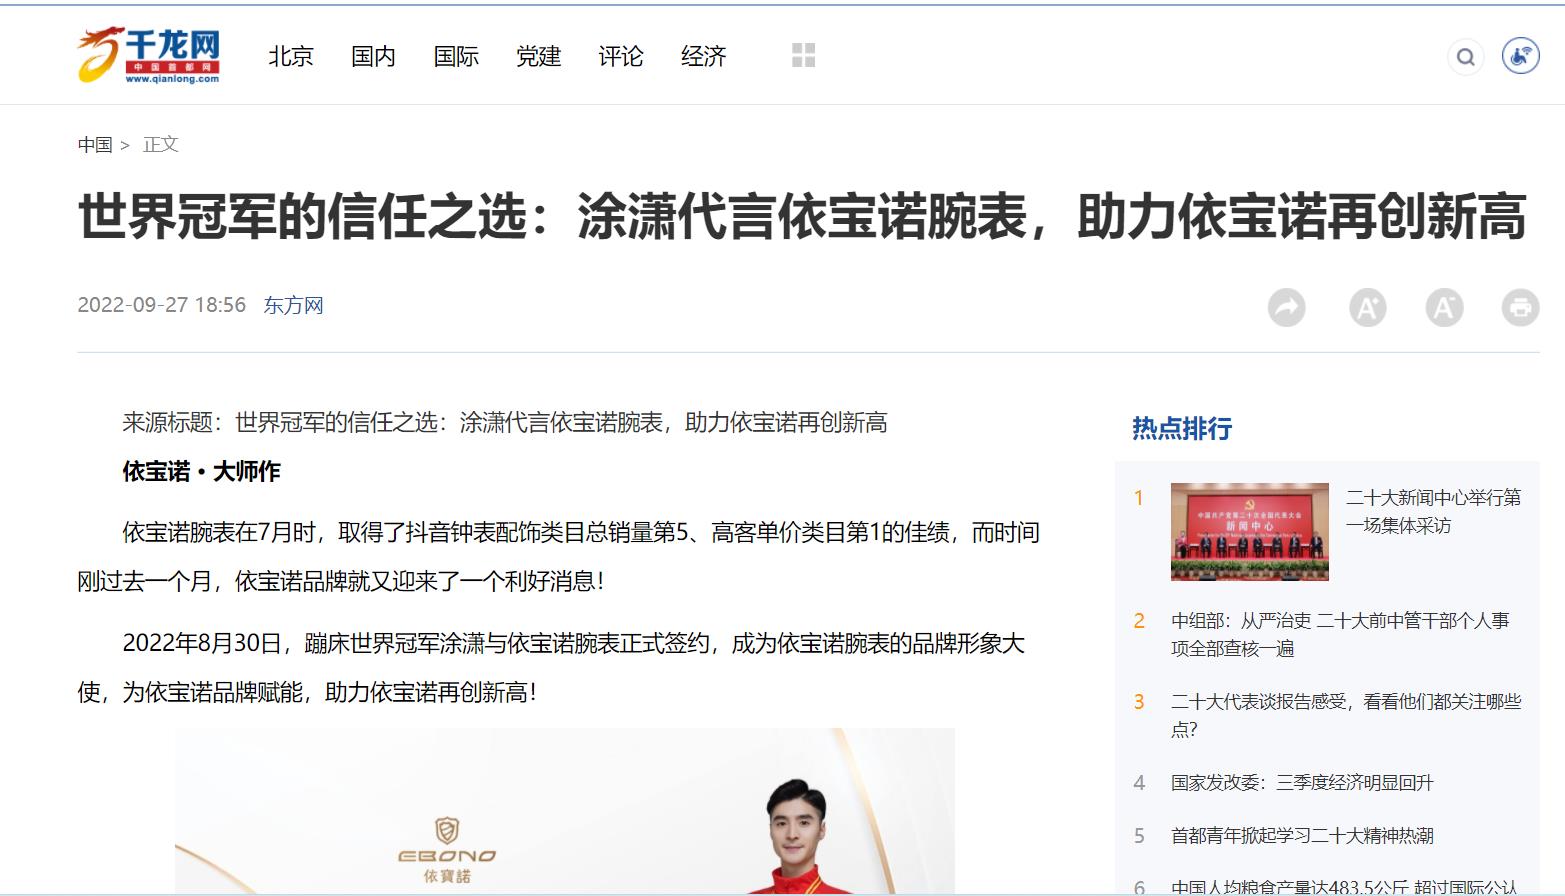Click the article headline 世界冠军的信任之选
This screenshot has height=896, width=1565.
(802, 216)
